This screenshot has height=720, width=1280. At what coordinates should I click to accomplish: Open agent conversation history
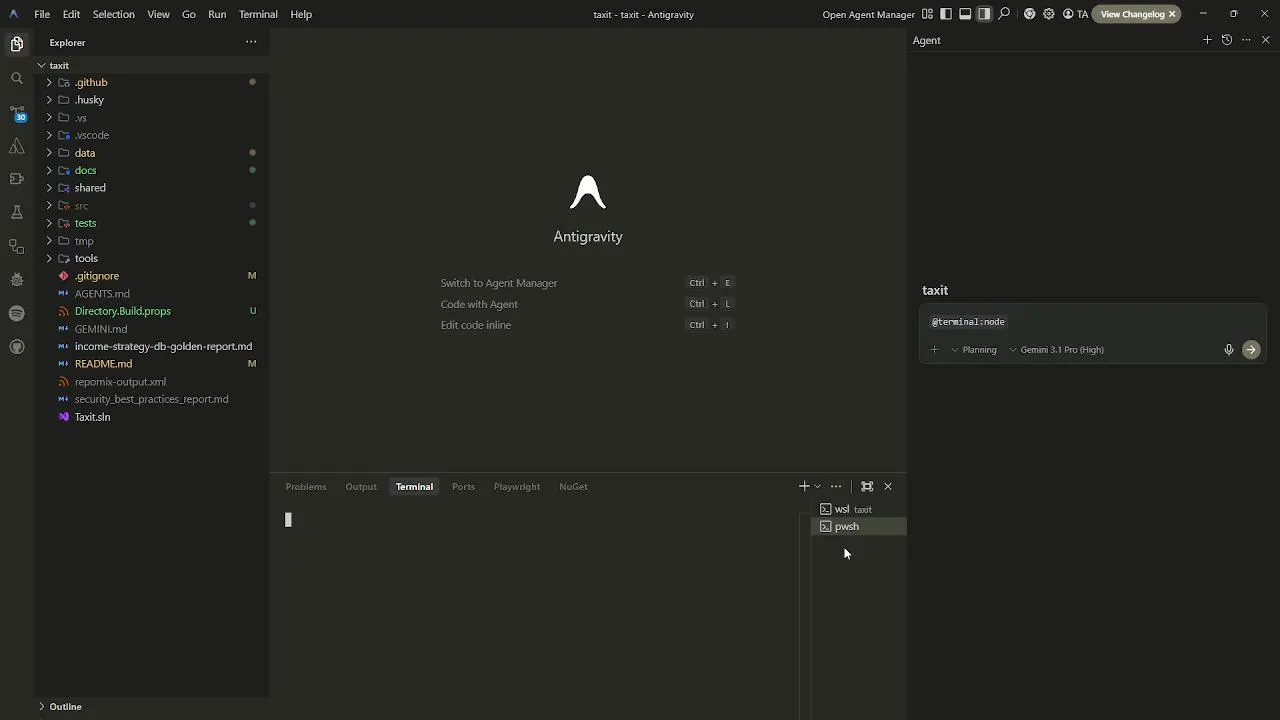tap(1227, 40)
